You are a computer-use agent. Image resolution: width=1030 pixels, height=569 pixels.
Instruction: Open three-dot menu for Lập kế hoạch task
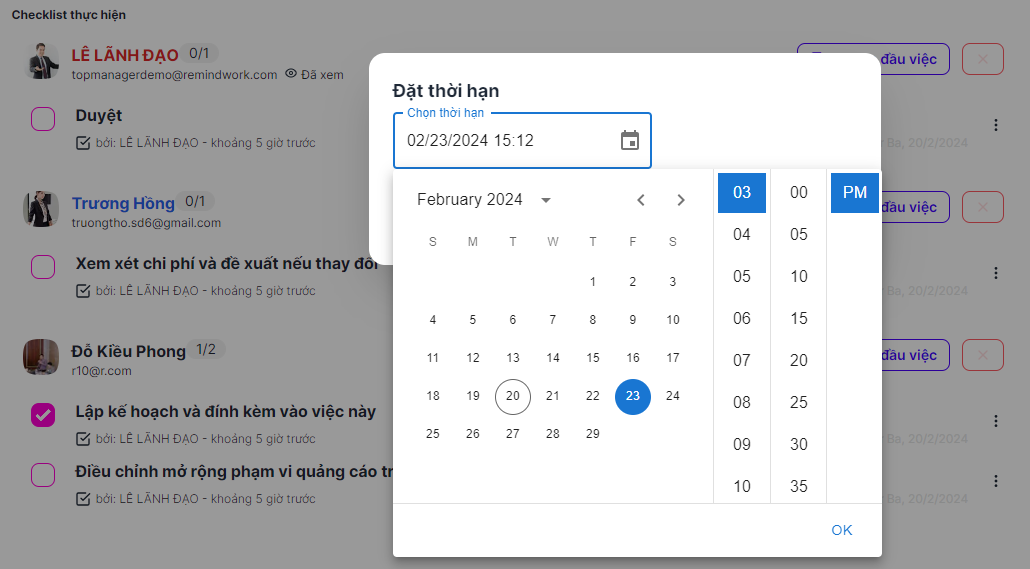pyautogui.click(x=995, y=421)
